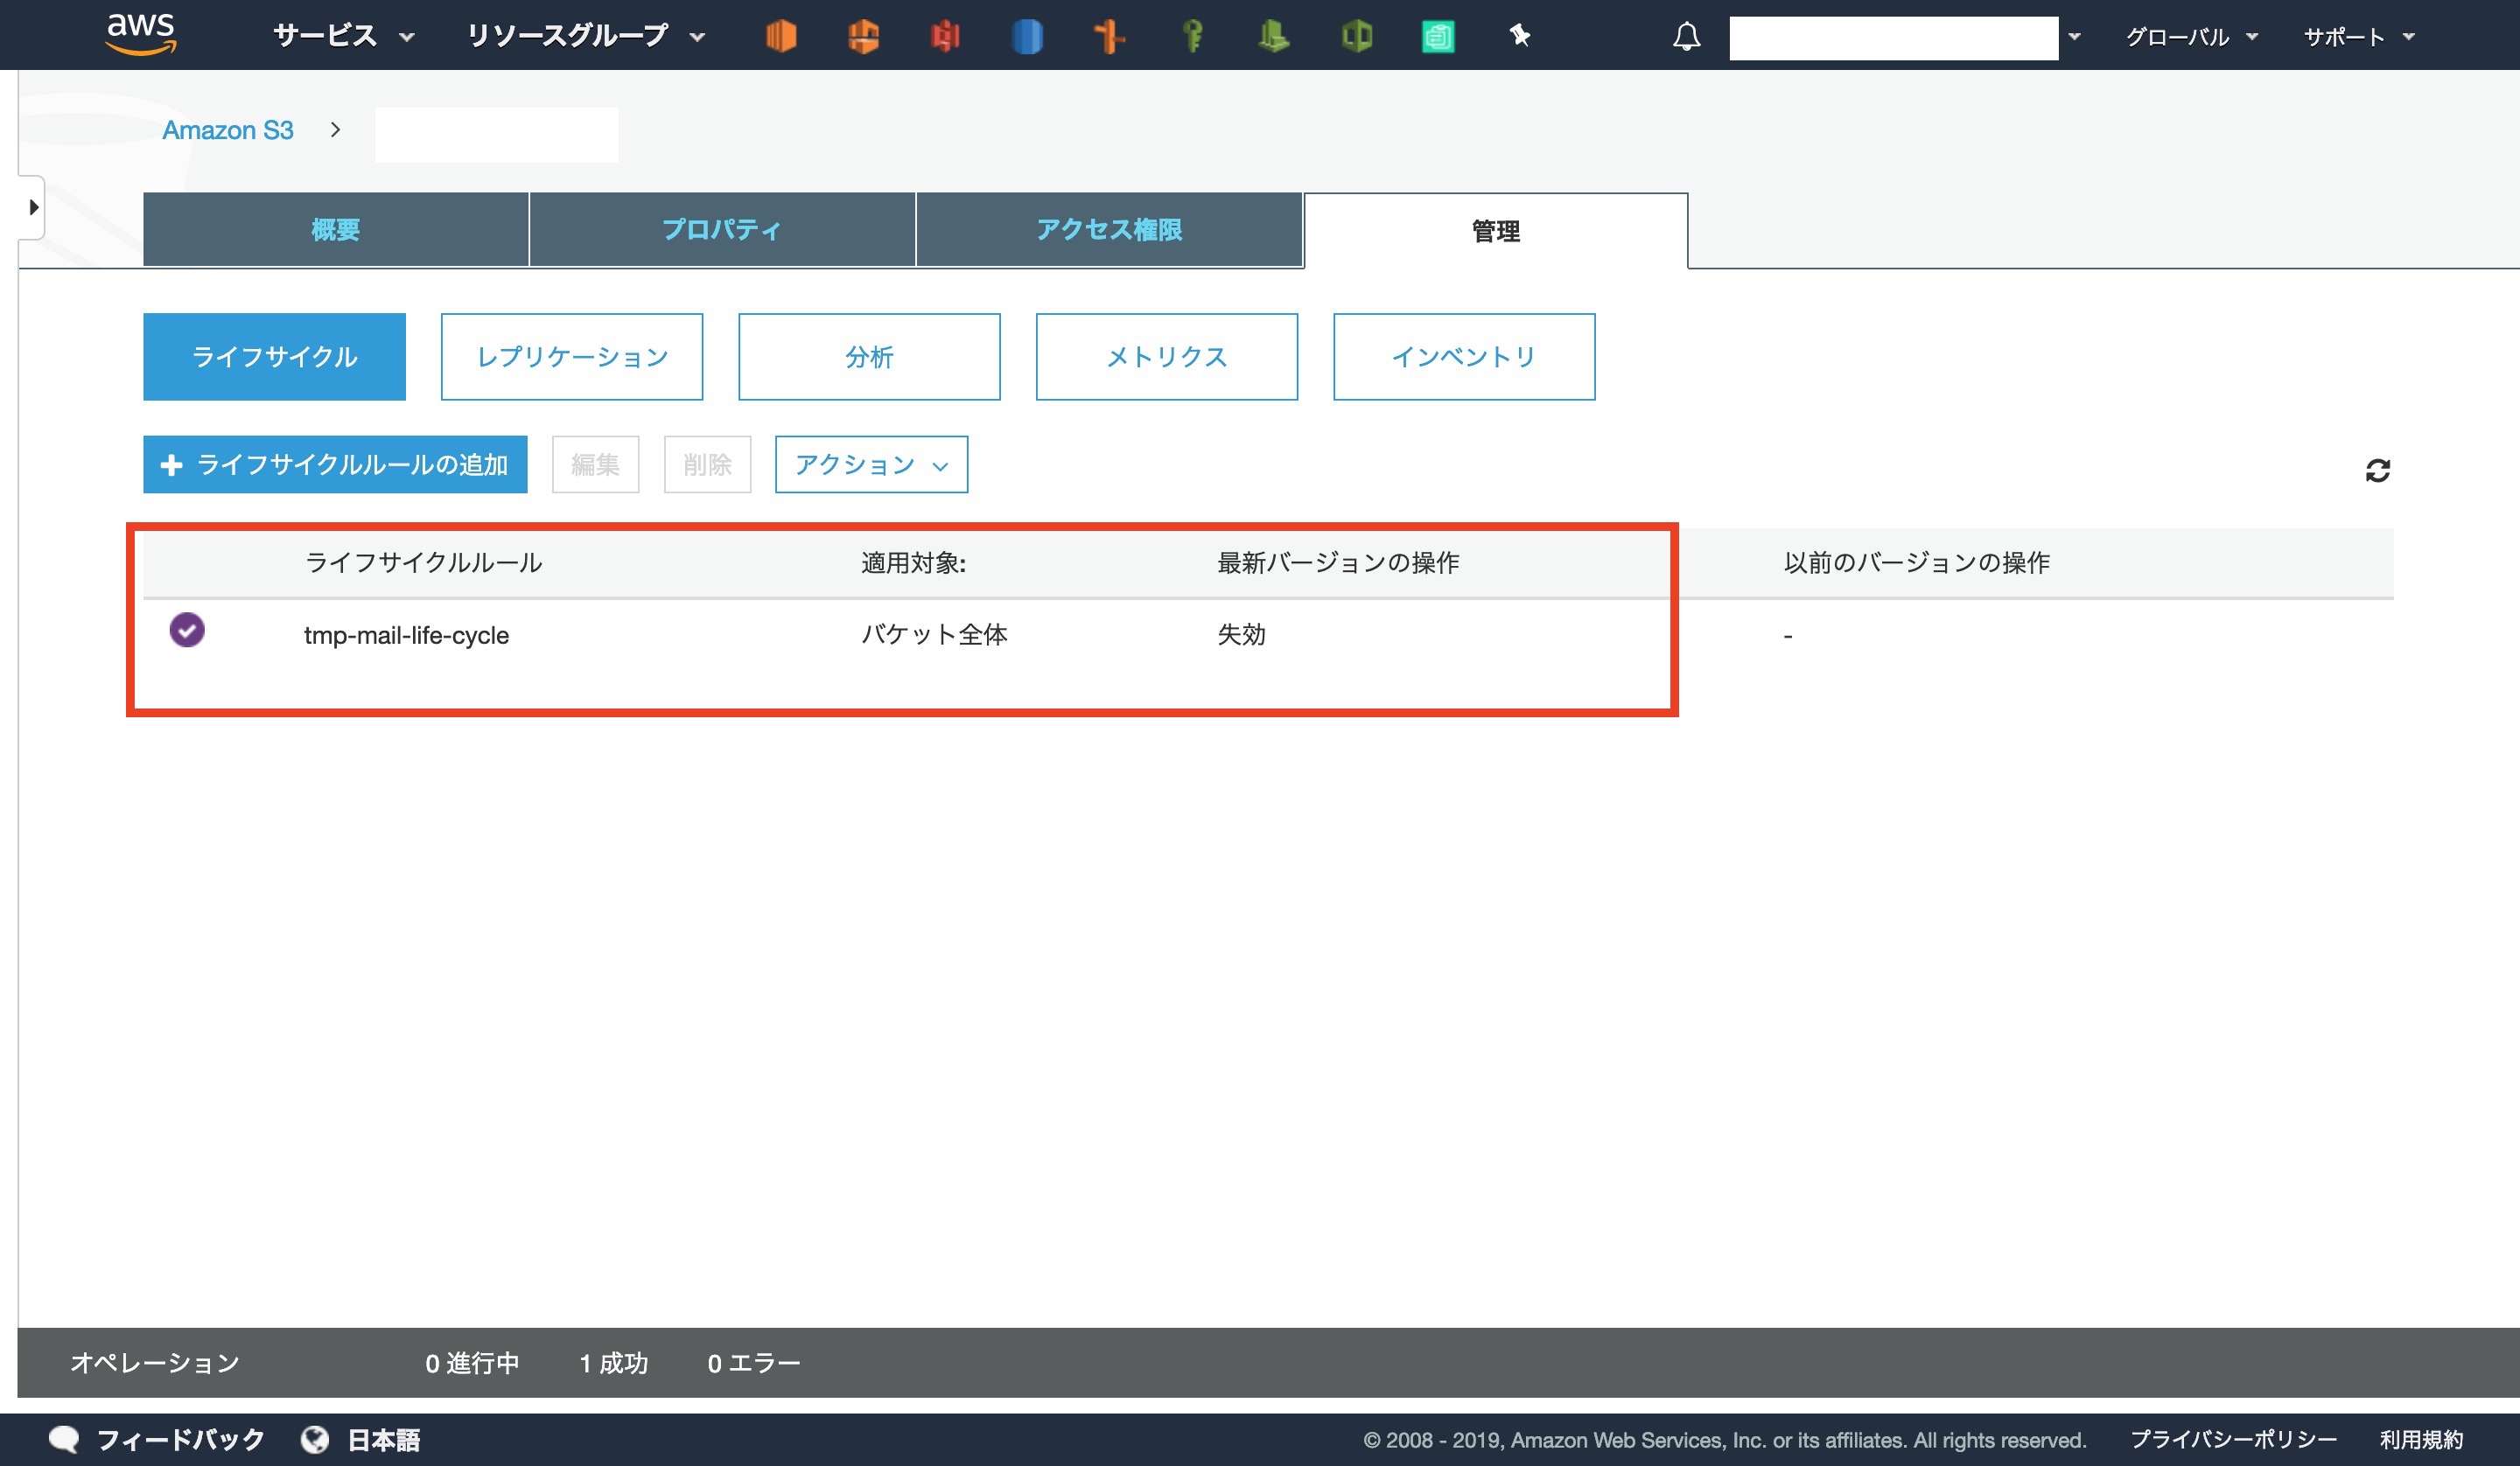Image resolution: width=2520 pixels, height=1466 pixels.
Task: Switch to the プロパティ tab
Action: [721, 230]
